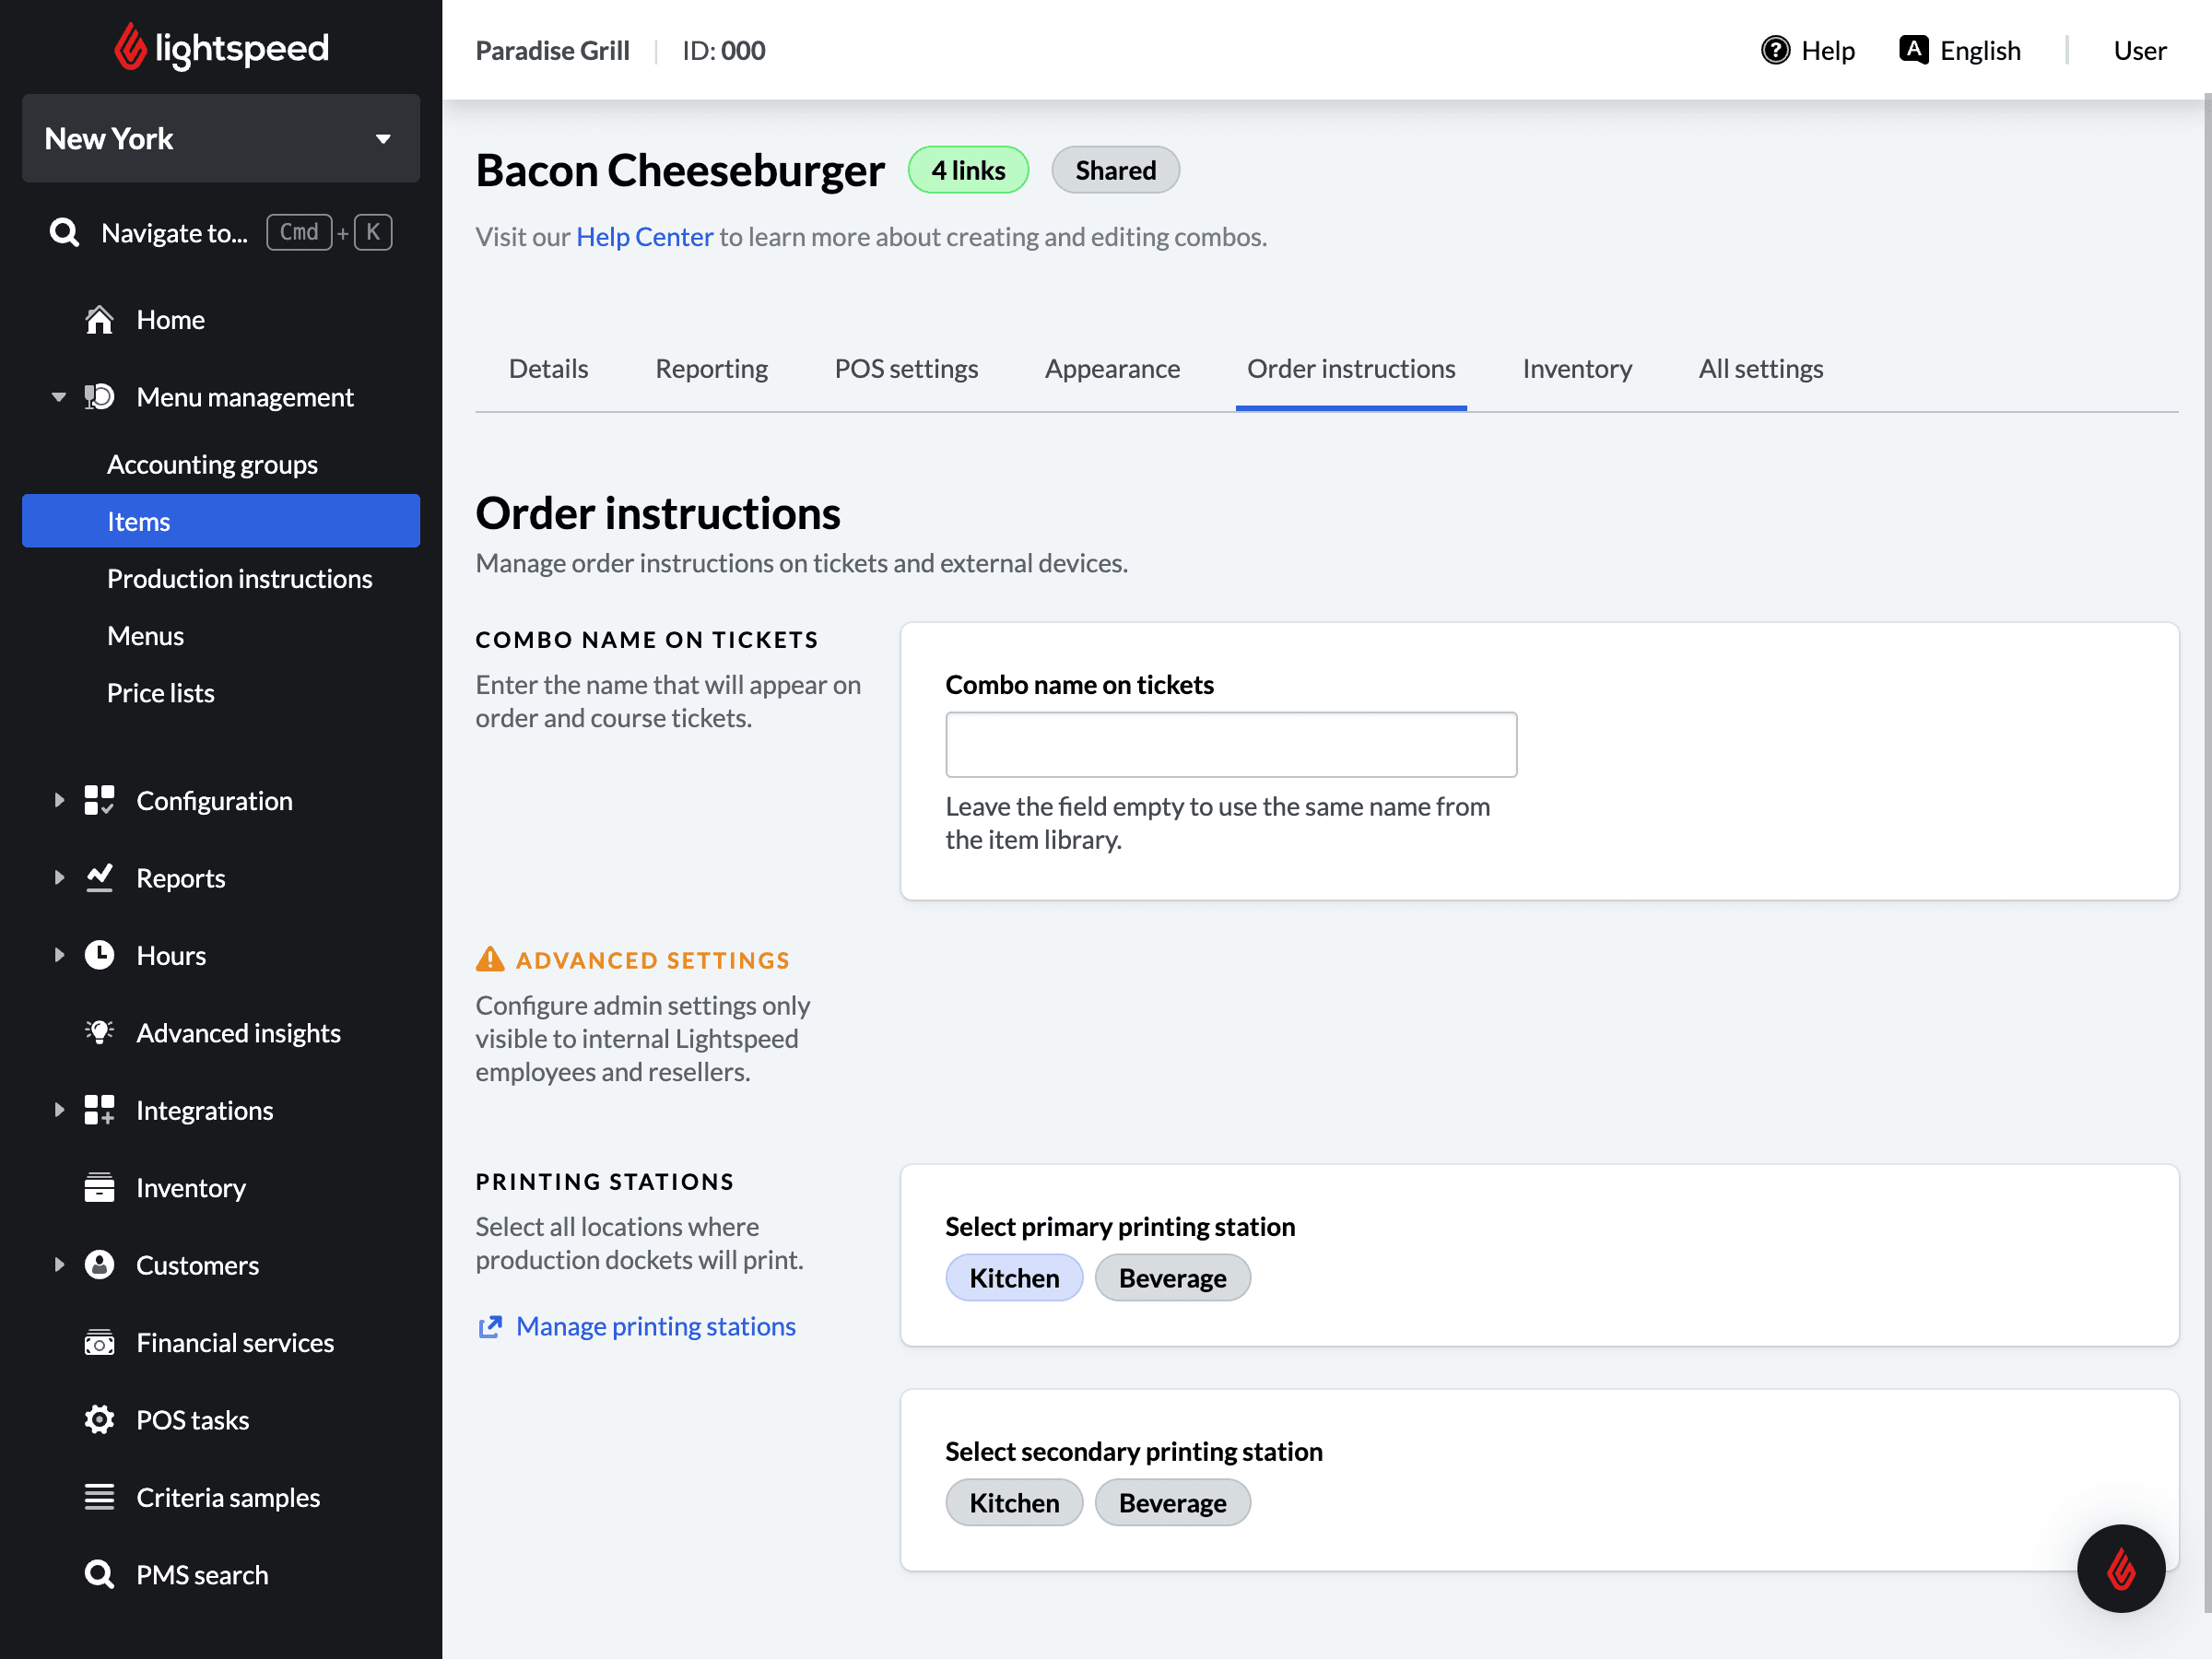Click Manage printing stations link
The image size is (2212, 1659).
click(x=655, y=1326)
